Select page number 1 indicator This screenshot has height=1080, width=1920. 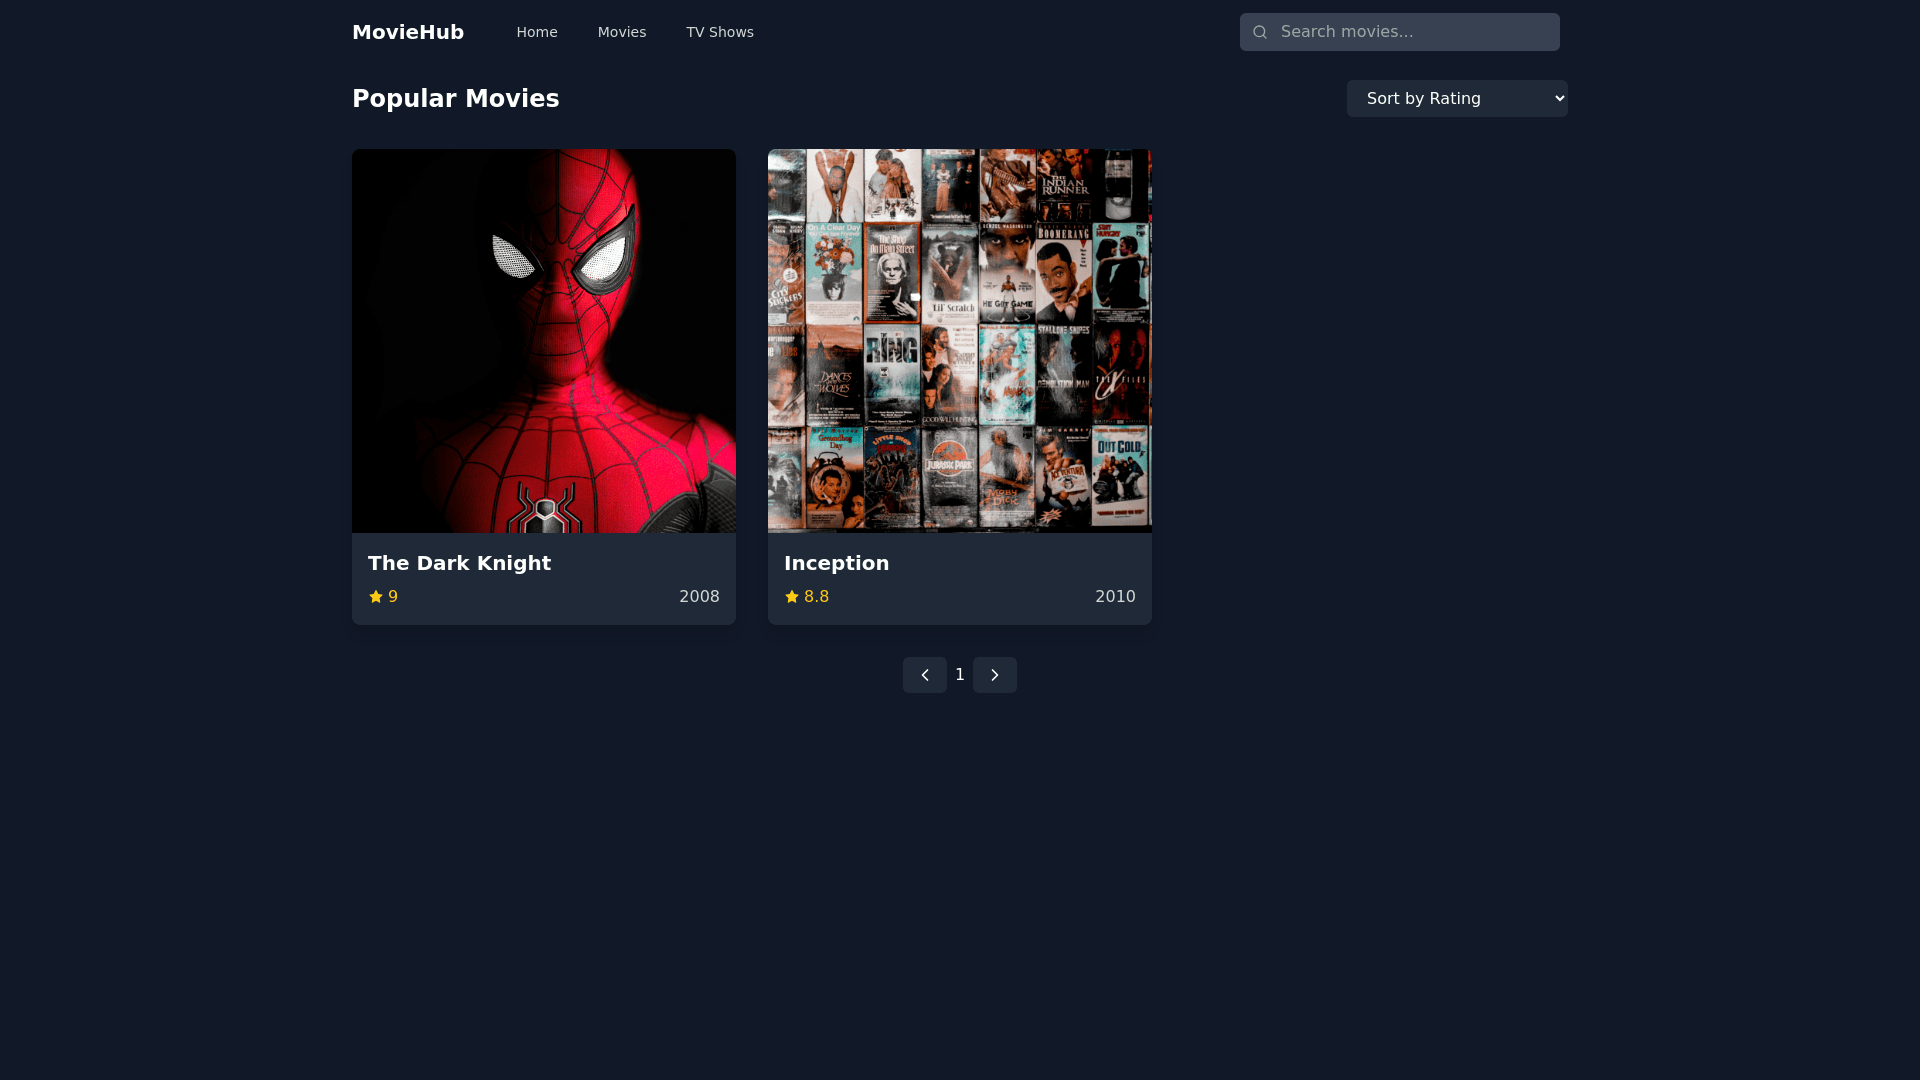coord(960,675)
